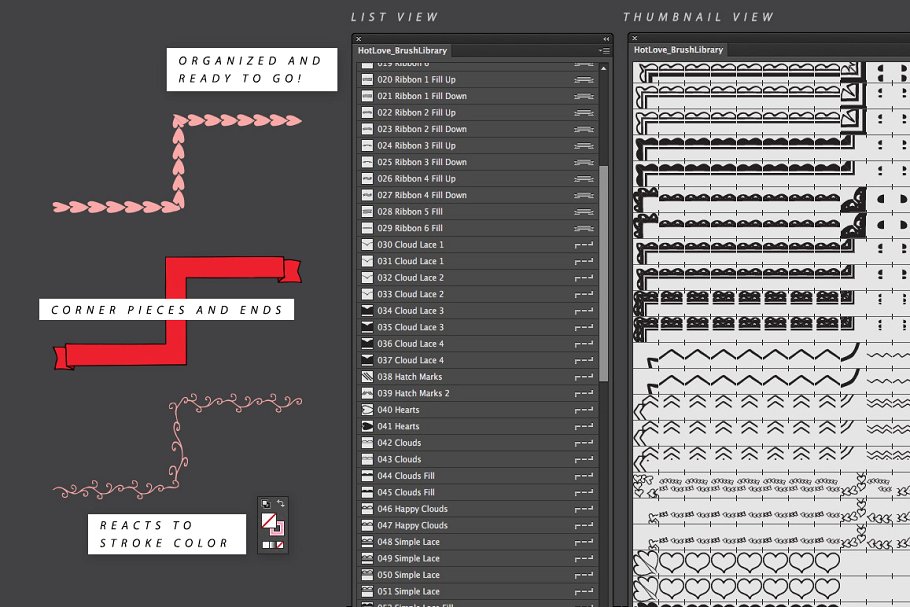Image resolution: width=910 pixels, height=607 pixels.
Task: Select the 038 Hatch Marks brush
Action: coord(410,377)
